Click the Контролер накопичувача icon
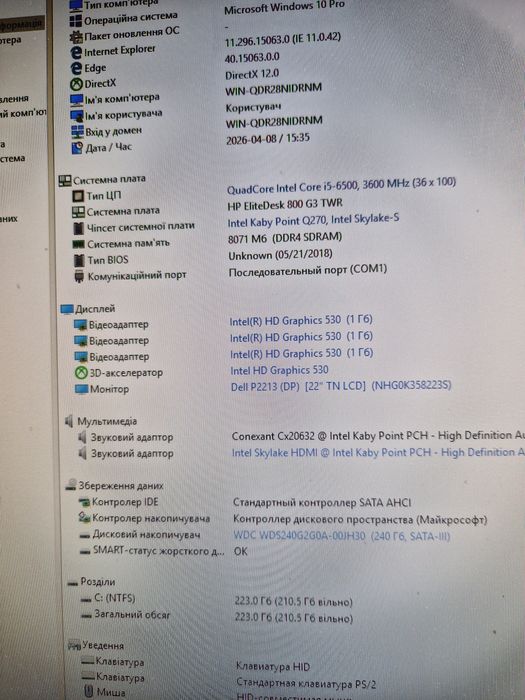This screenshot has height=700, width=525. (84, 518)
